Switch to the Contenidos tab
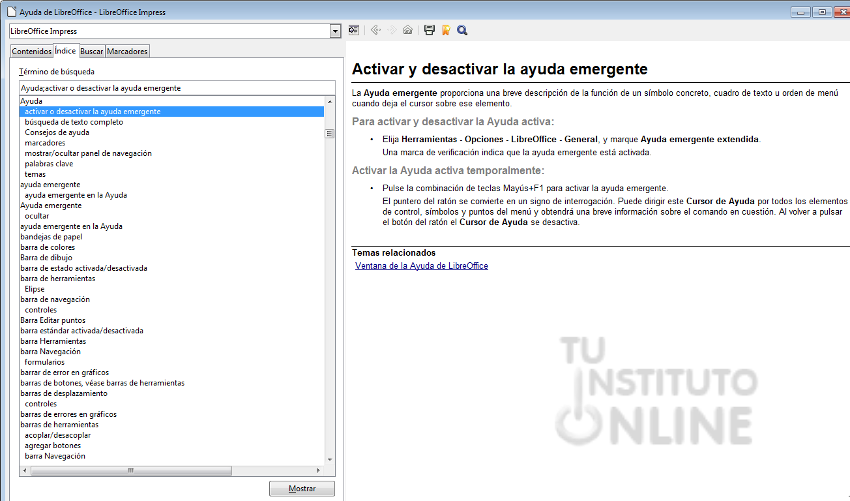The width and height of the screenshot is (850, 501). (x=31, y=51)
